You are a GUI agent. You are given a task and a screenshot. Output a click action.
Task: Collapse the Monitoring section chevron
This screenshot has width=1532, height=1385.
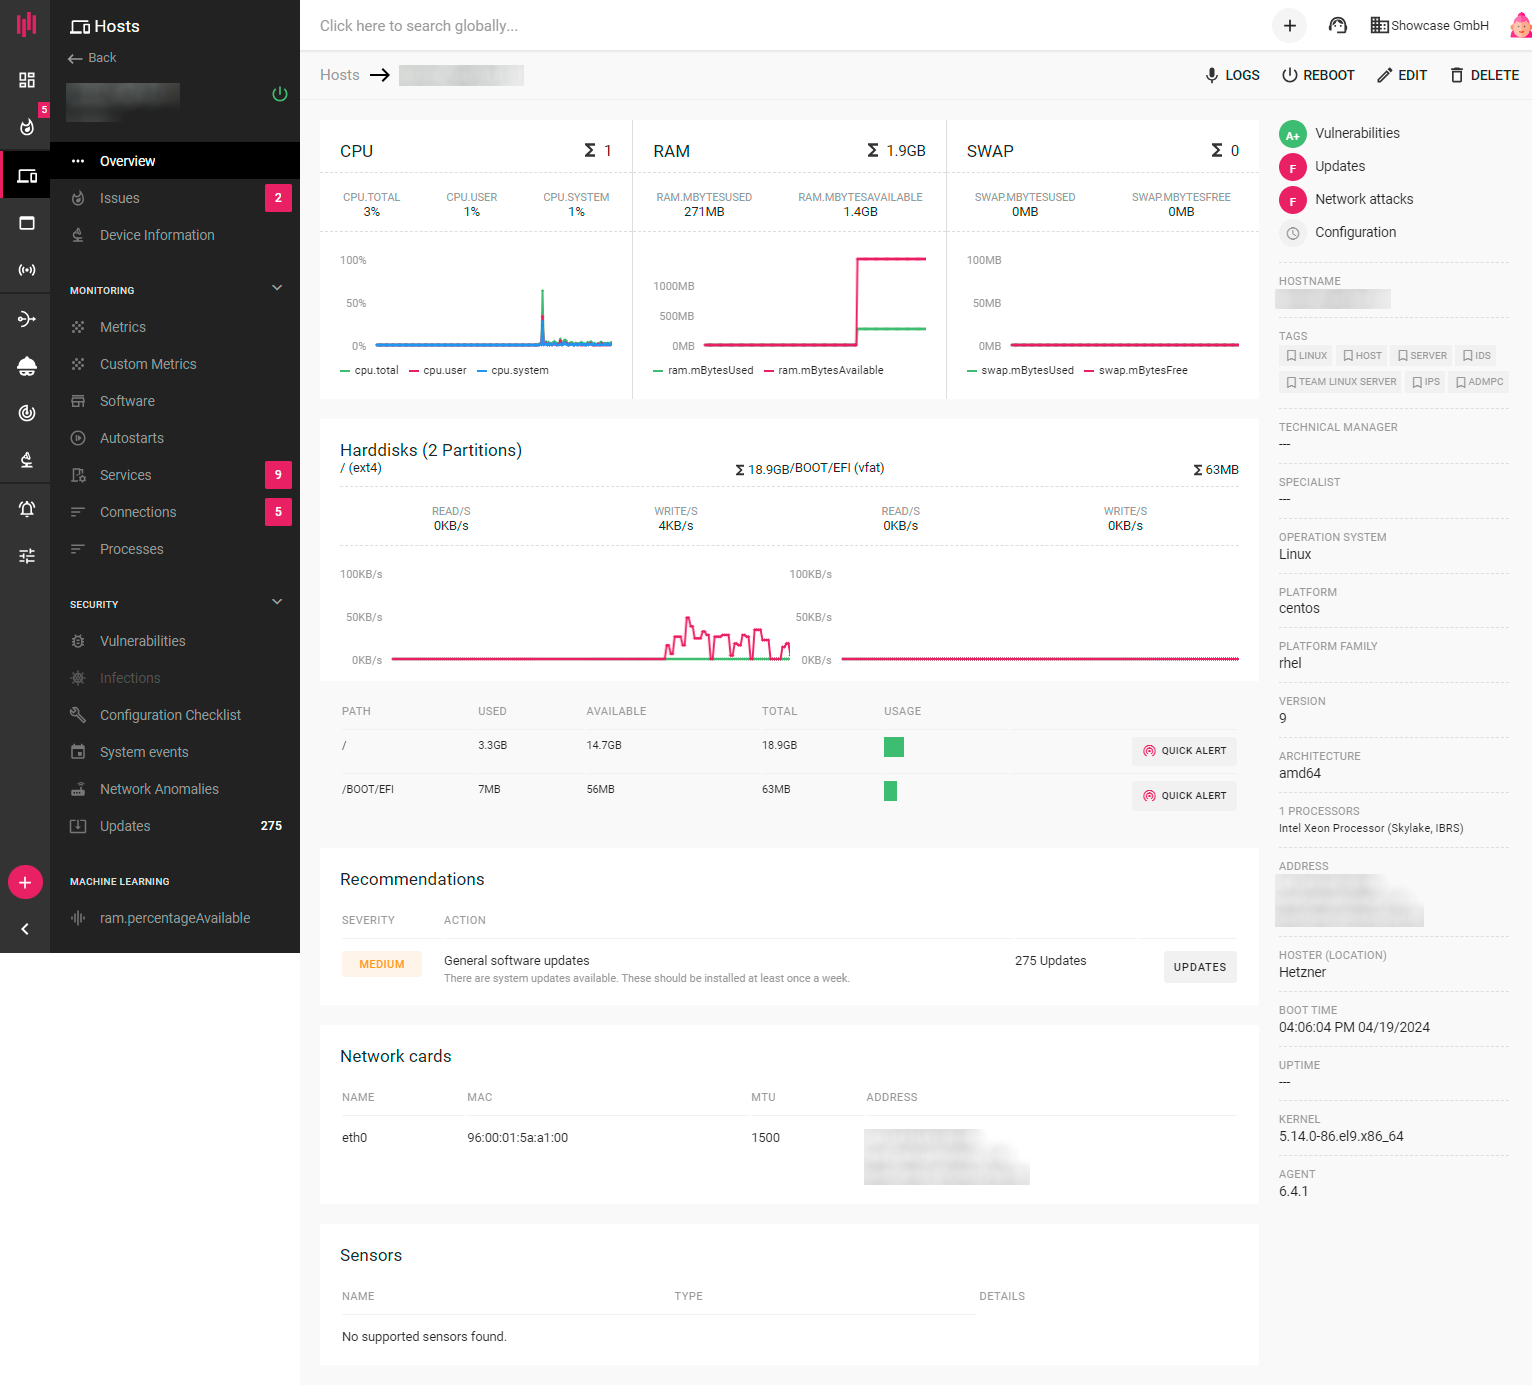pyautogui.click(x=277, y=288)
